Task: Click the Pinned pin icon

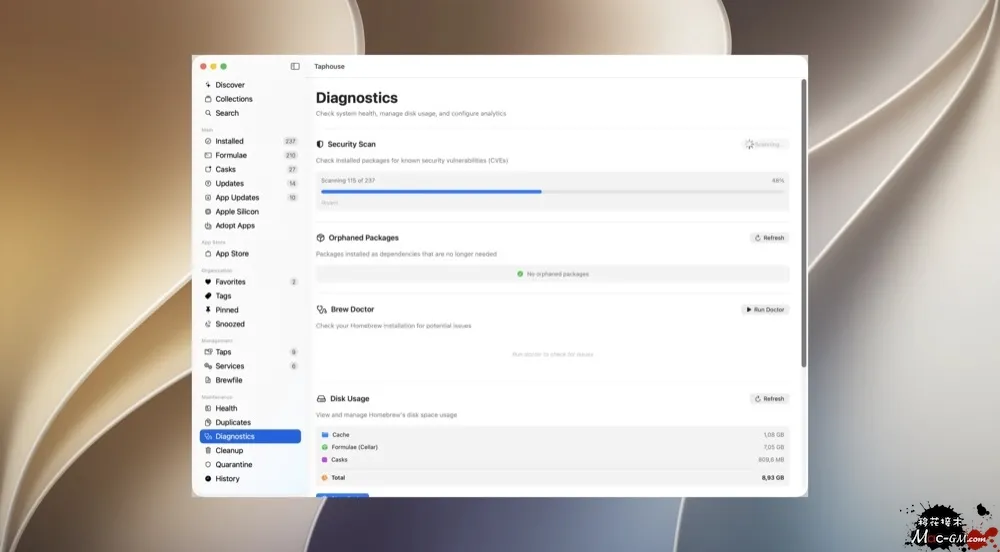Action: (x=208, y=309)
